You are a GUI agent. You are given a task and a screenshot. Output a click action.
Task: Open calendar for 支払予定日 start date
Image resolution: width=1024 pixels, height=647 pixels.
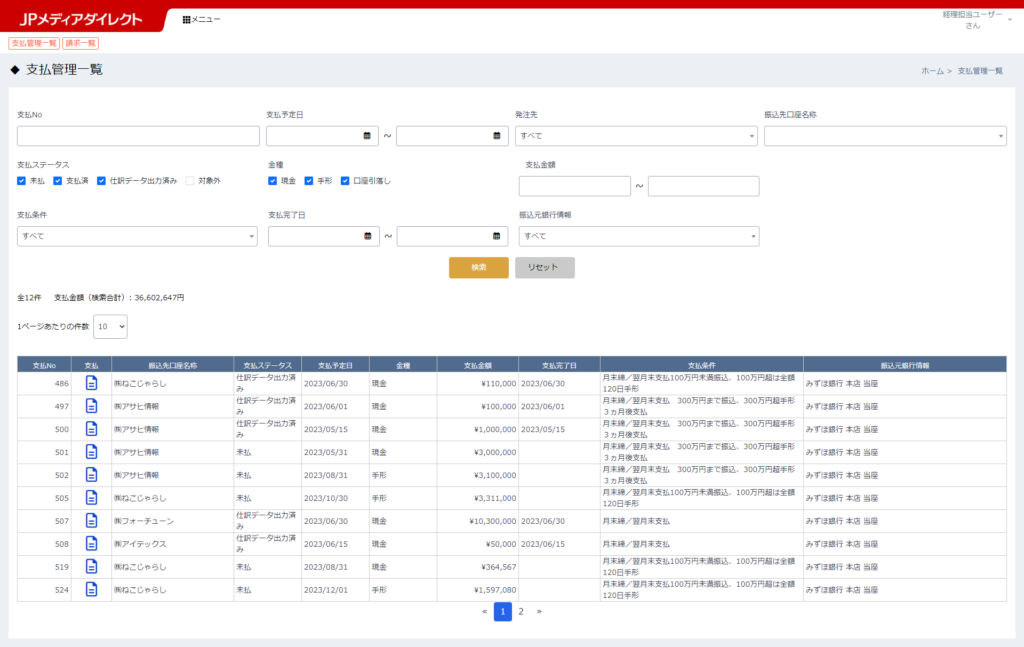[x=367, y=136]
